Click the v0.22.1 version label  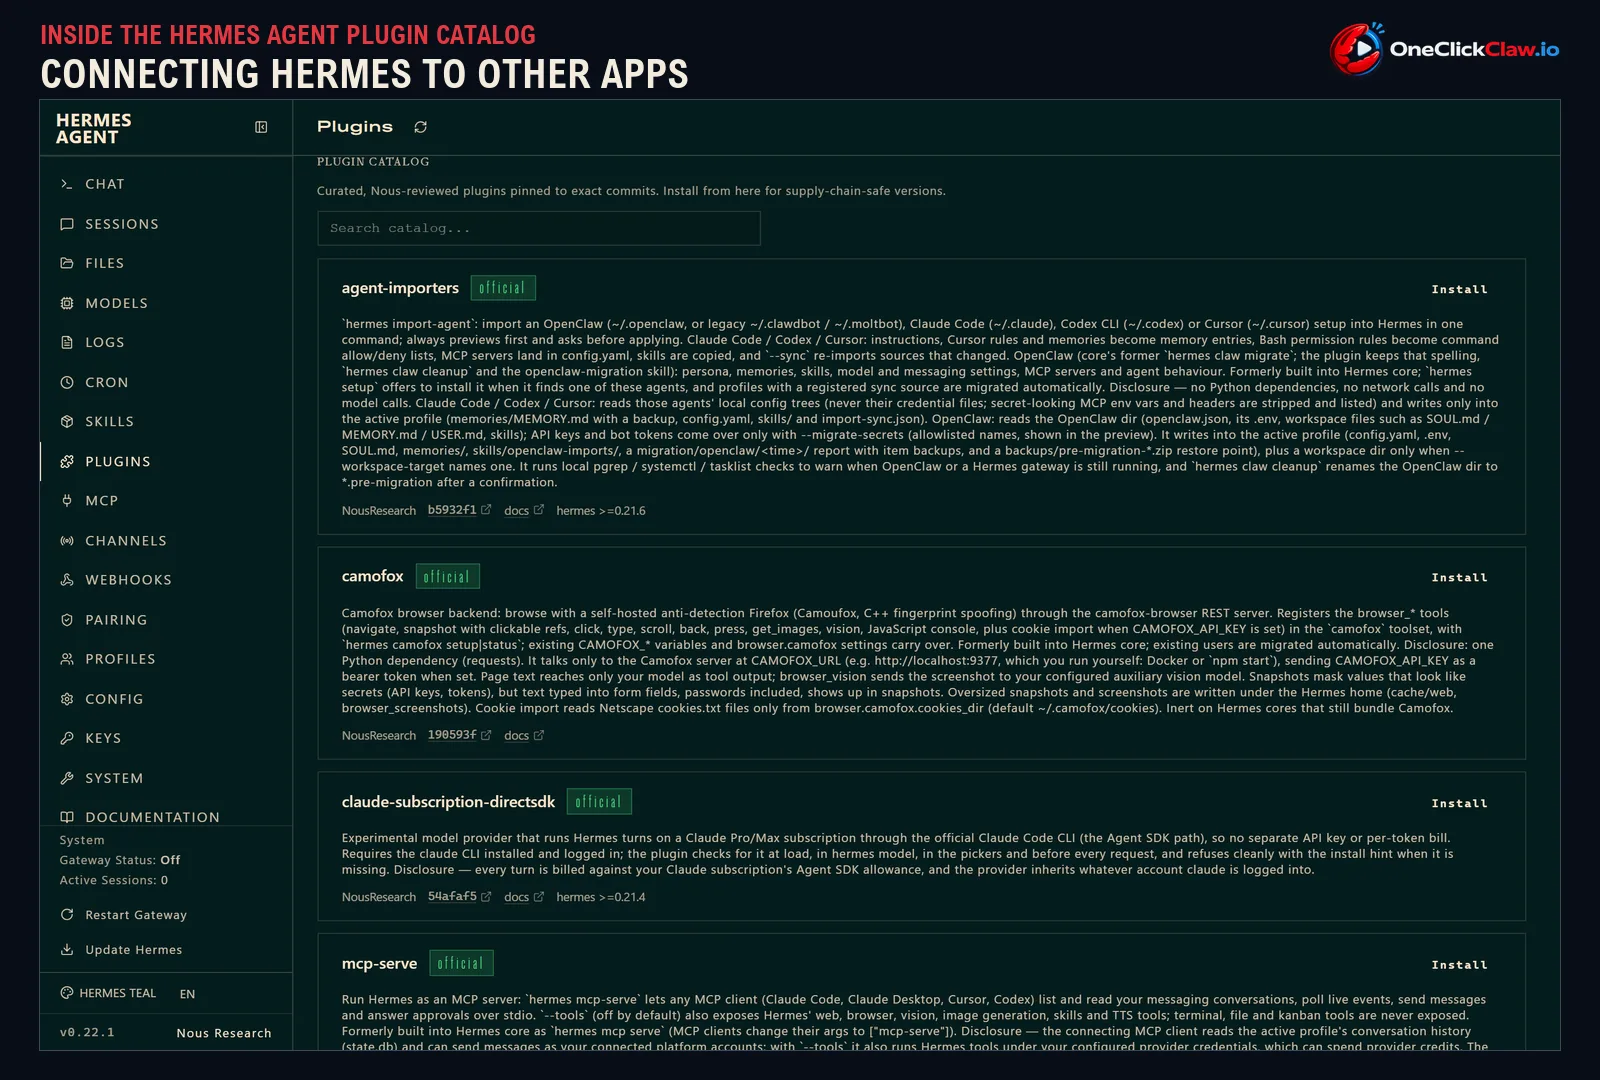pyautogui.click(x=87, y=1032)
